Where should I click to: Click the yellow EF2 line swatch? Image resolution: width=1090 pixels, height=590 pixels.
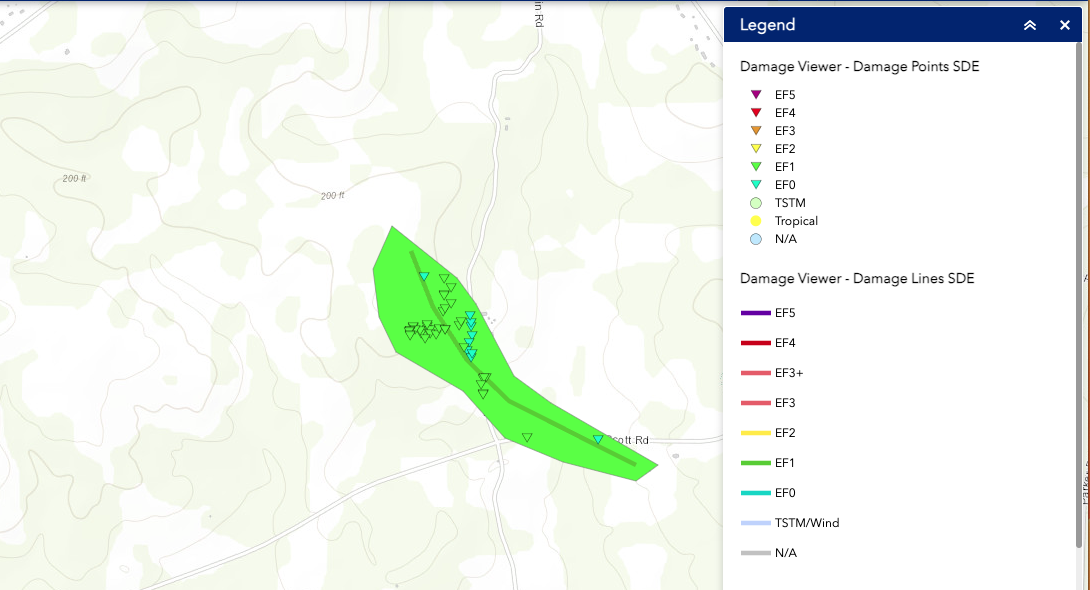pyautogui.click(x=756, y=433)
